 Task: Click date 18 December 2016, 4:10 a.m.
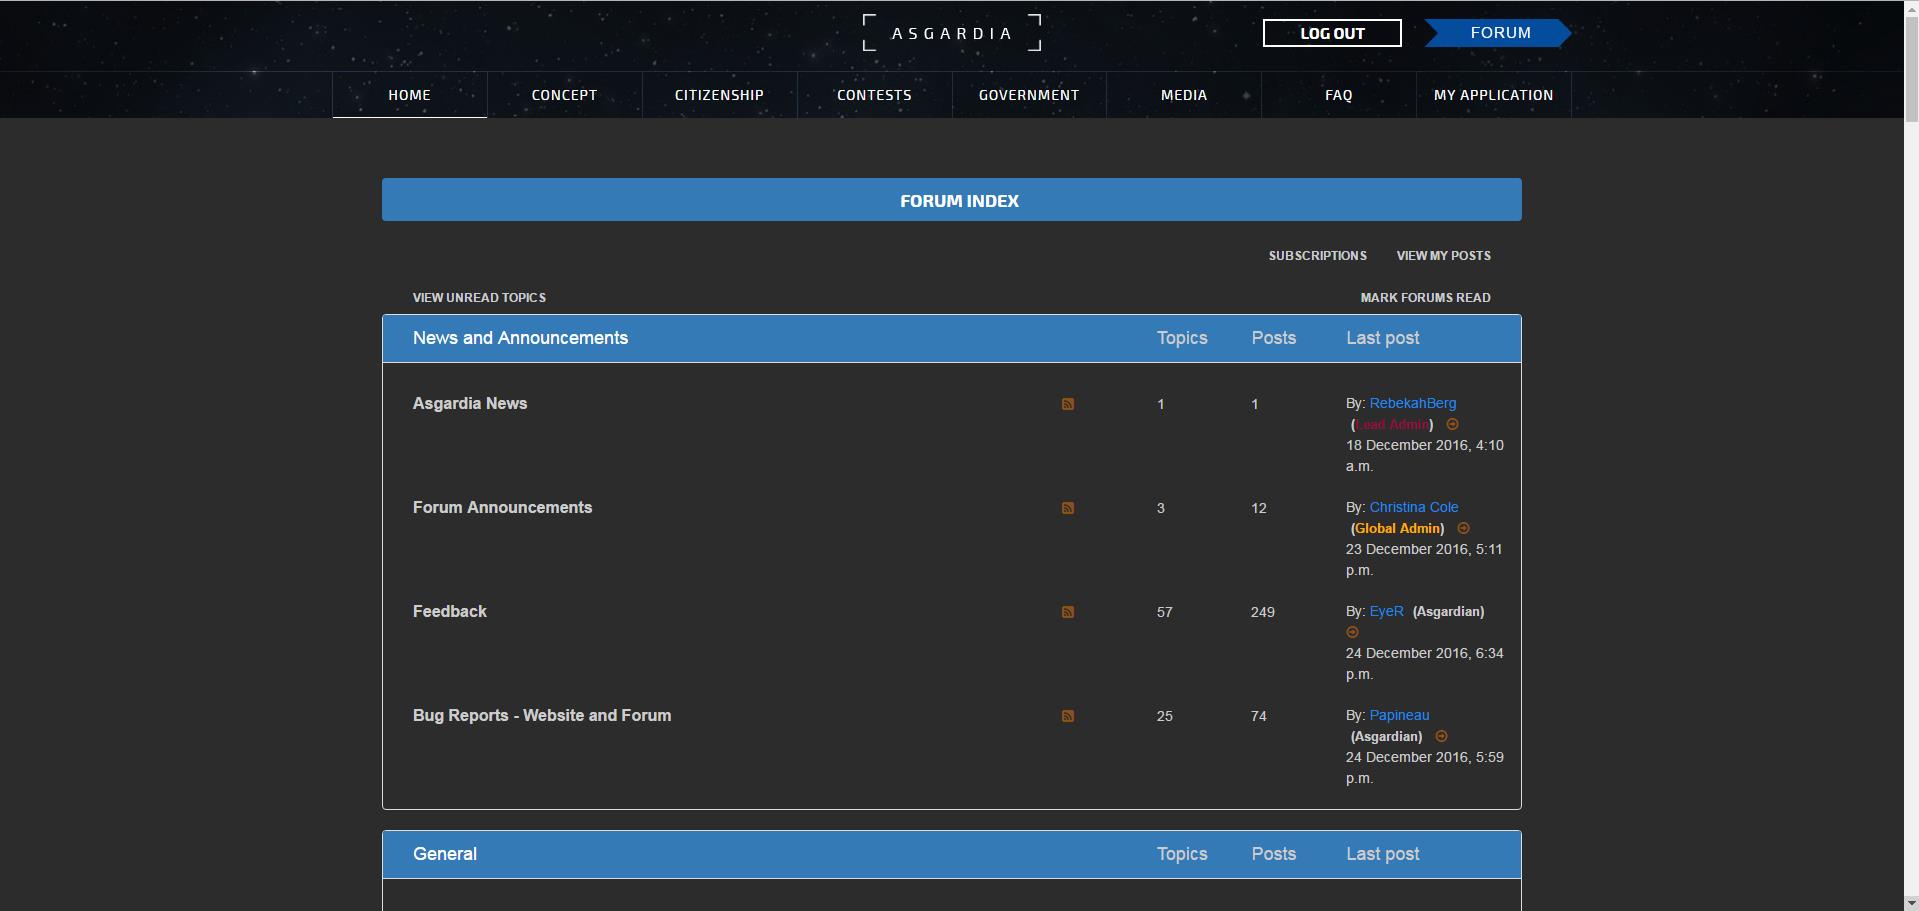1424,455
